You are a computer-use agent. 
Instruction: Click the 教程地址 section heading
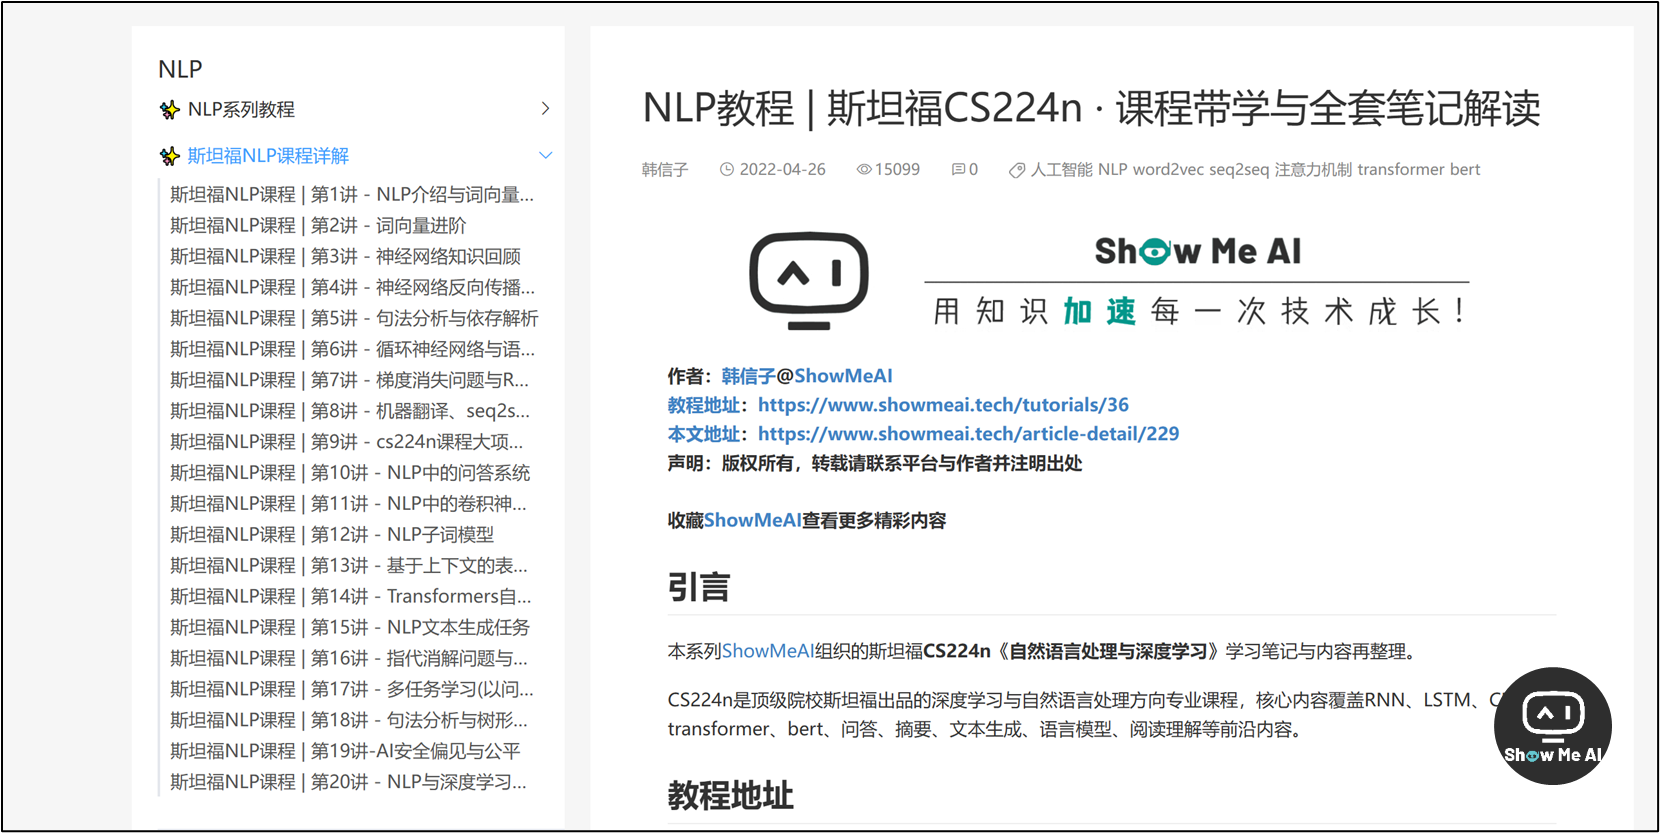click(731, 796)
